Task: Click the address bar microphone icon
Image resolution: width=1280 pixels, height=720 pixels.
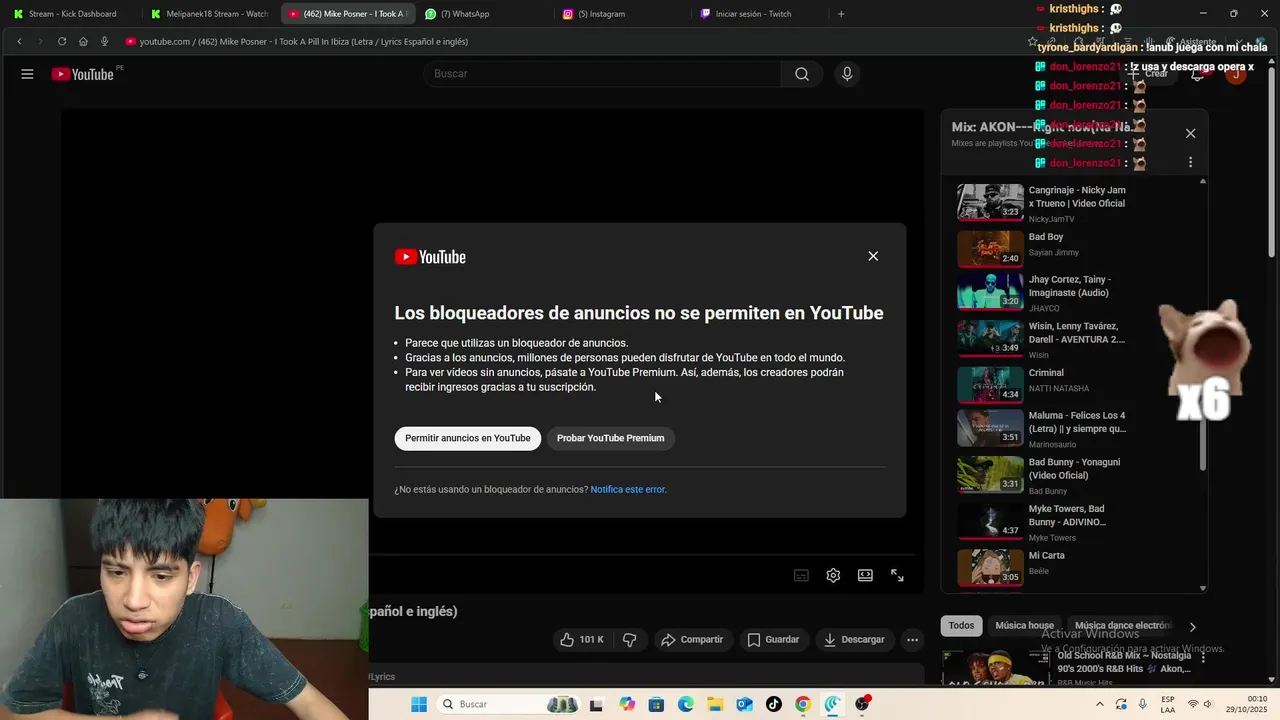Action: pos(104,41)
